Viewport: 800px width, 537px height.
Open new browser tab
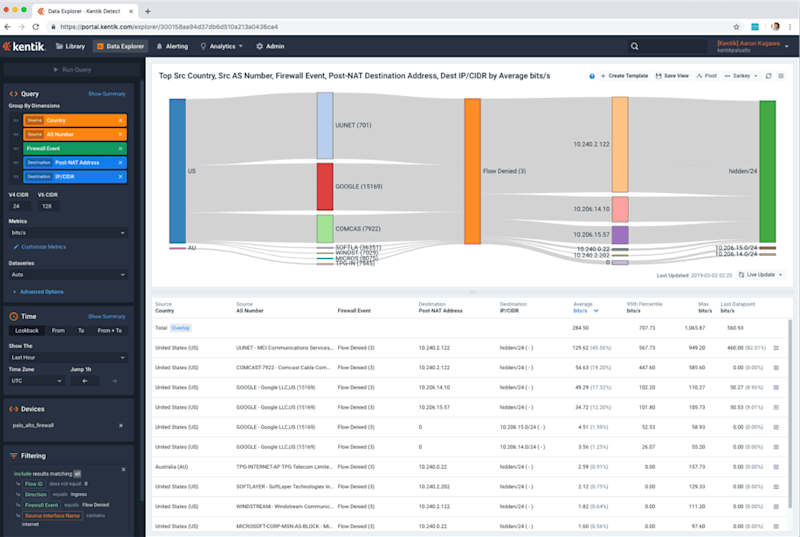tap(147, 11)
